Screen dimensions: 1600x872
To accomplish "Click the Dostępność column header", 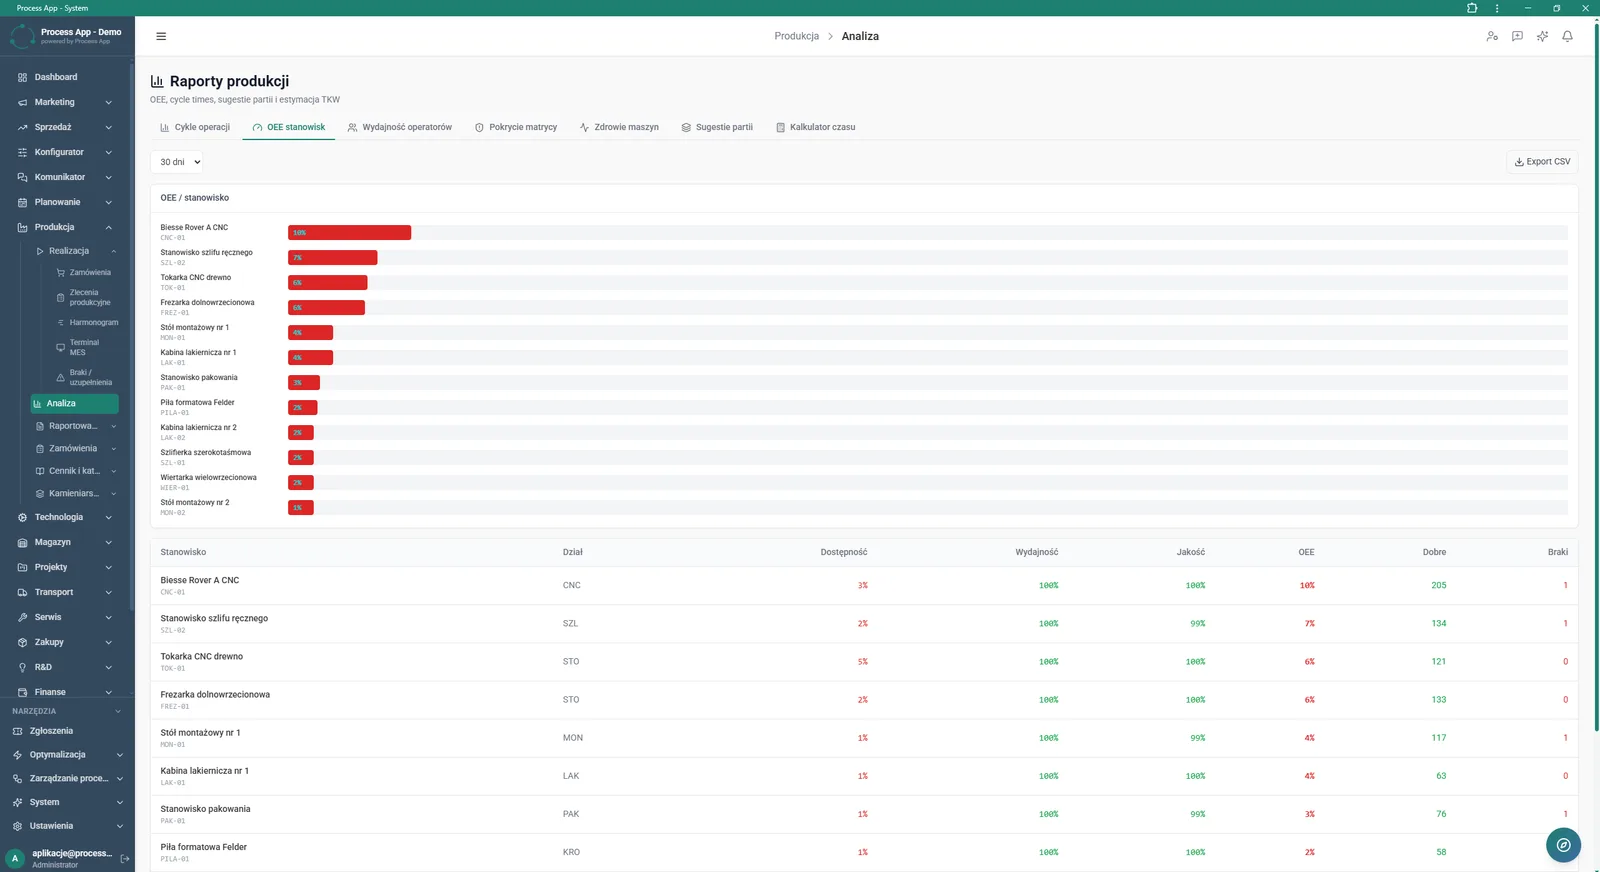I will pos(843,552).
